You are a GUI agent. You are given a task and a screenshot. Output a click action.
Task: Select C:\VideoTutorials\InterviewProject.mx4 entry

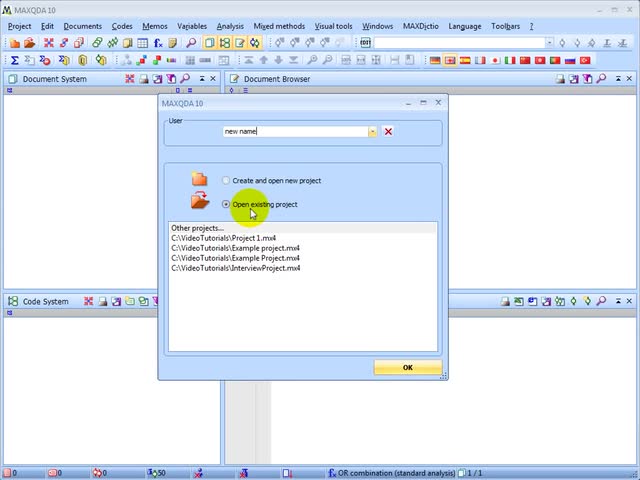click(x=302, y=268)
